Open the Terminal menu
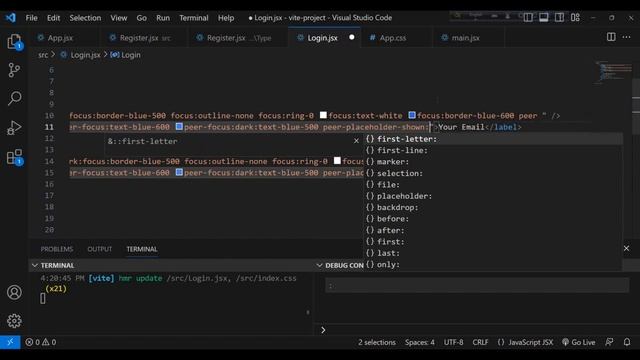The image size is (640, 360). (x=193, y=18)
